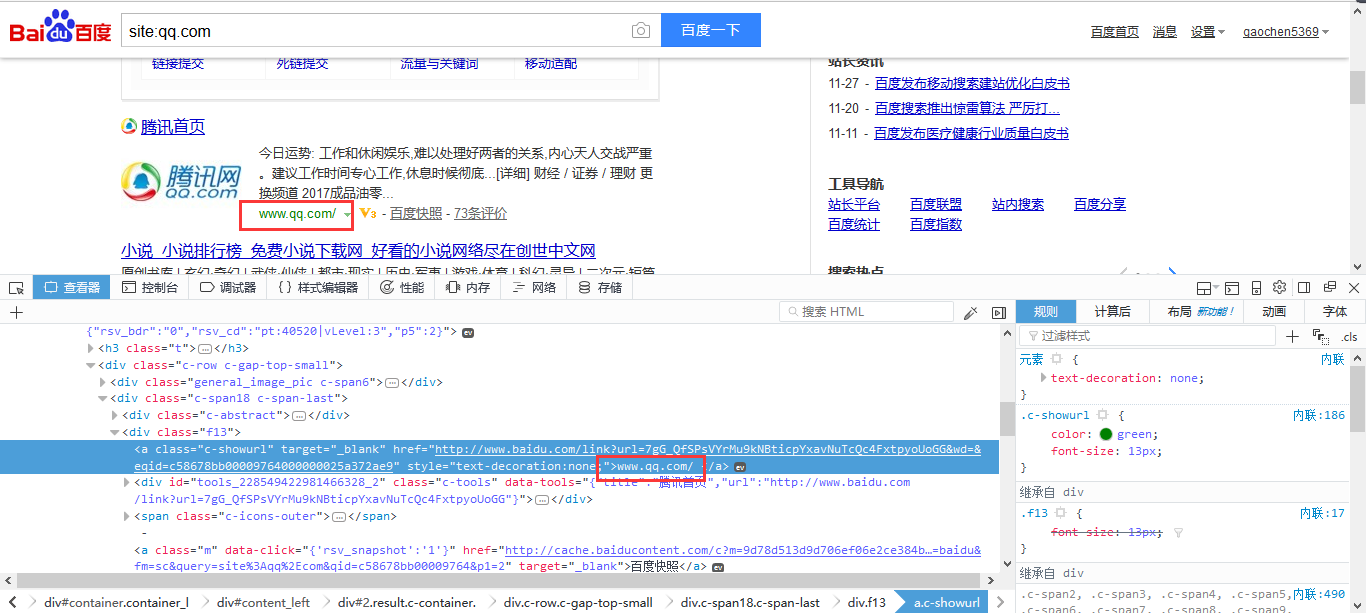
Task: Open the 网络 network tab
Action: [534, 288]
